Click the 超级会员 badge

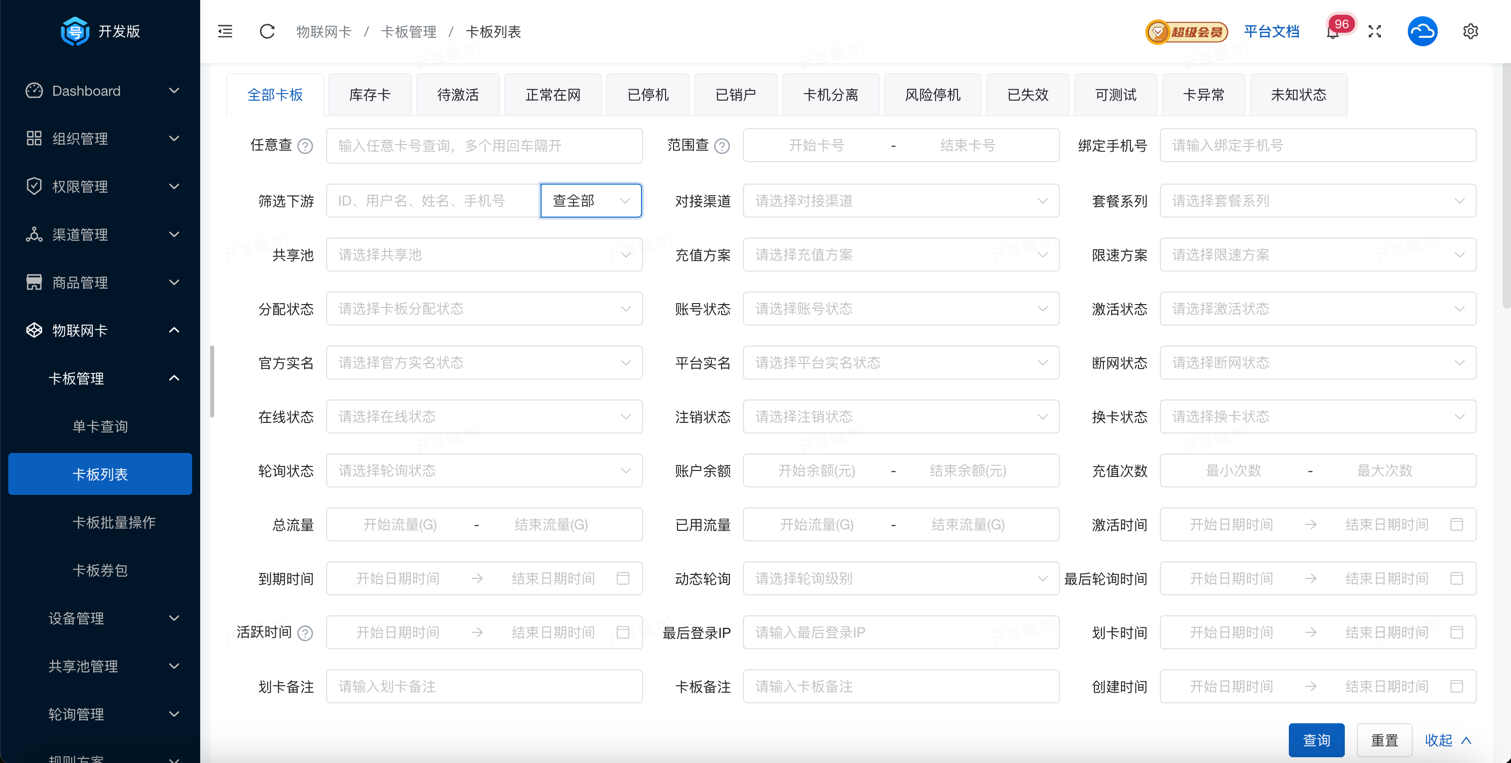point(1186,32)
